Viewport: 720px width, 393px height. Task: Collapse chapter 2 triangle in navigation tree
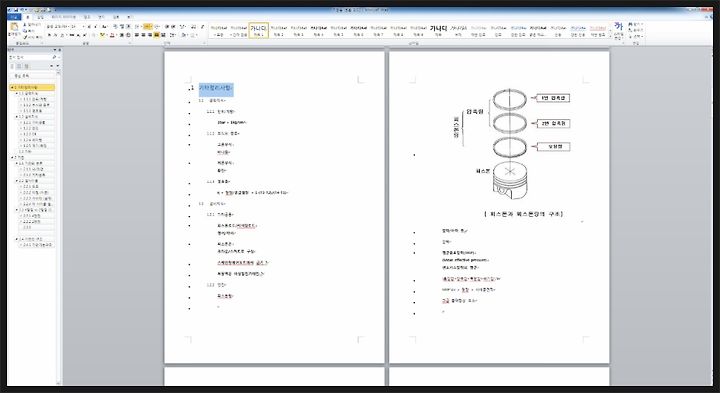point(11,157)
